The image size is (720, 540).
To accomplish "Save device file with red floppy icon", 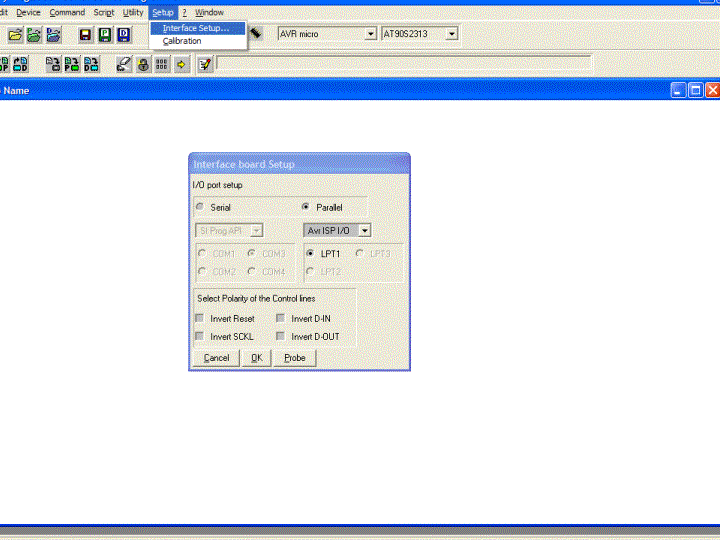I will coord(85,35).
